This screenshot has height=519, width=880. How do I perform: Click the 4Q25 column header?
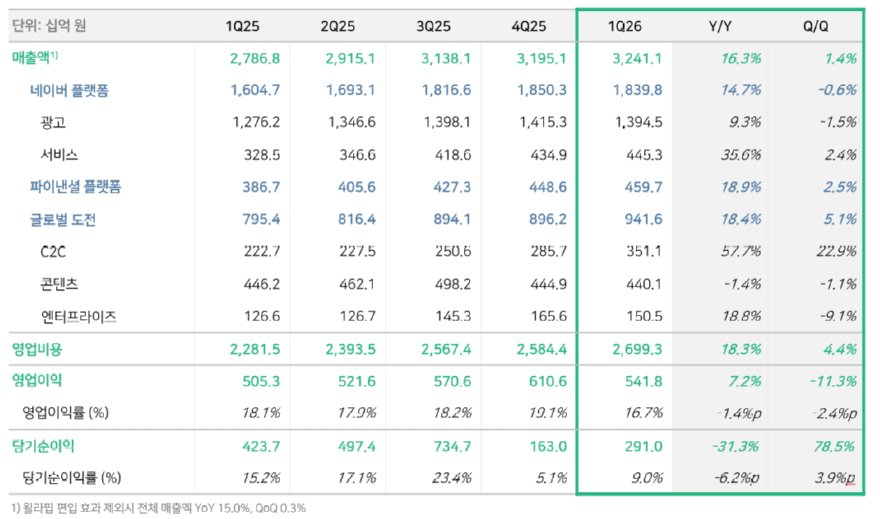[x=529, y=26]
